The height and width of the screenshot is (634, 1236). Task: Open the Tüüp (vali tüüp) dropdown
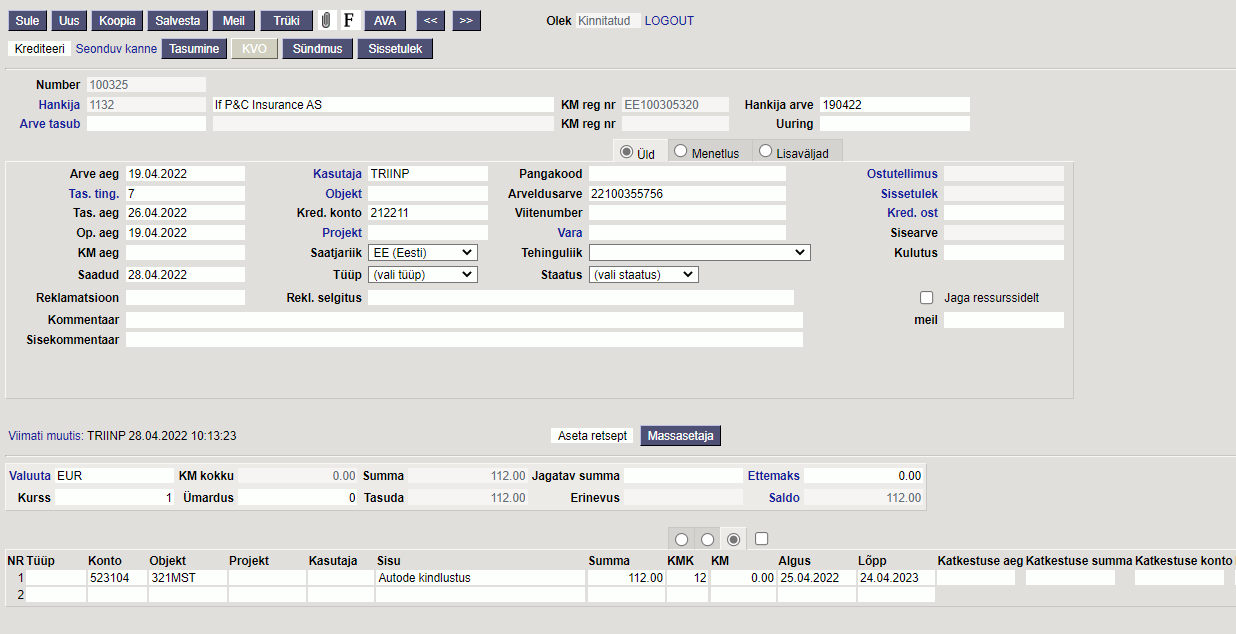click(422, 274)
